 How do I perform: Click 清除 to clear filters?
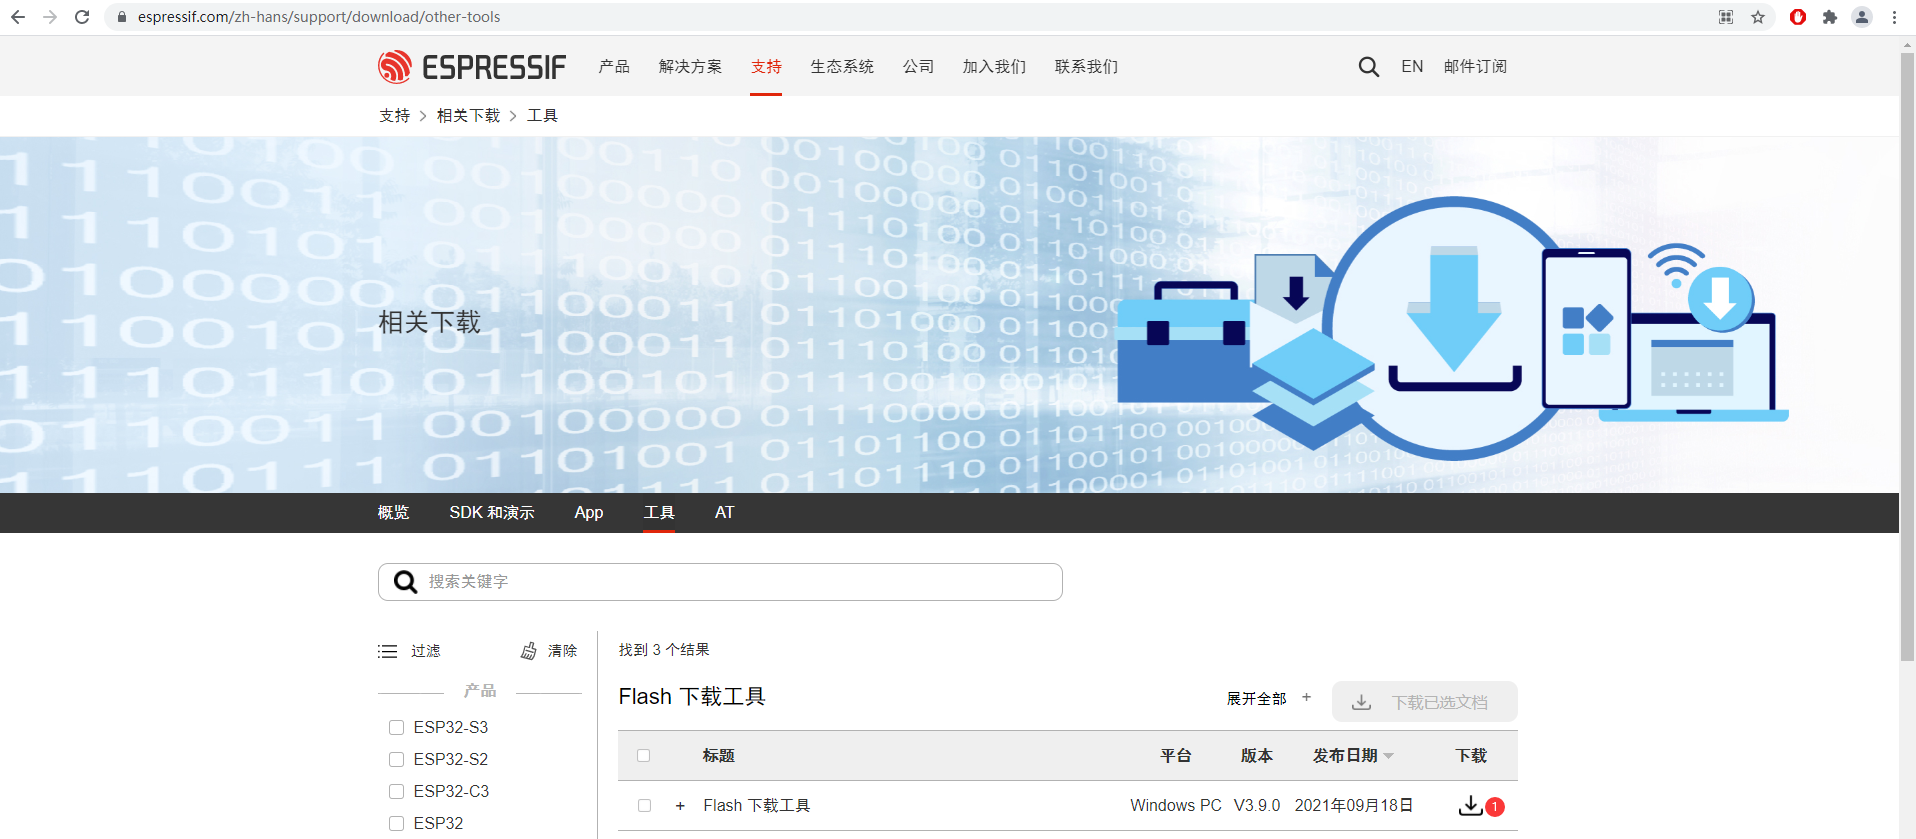(562, 651)
